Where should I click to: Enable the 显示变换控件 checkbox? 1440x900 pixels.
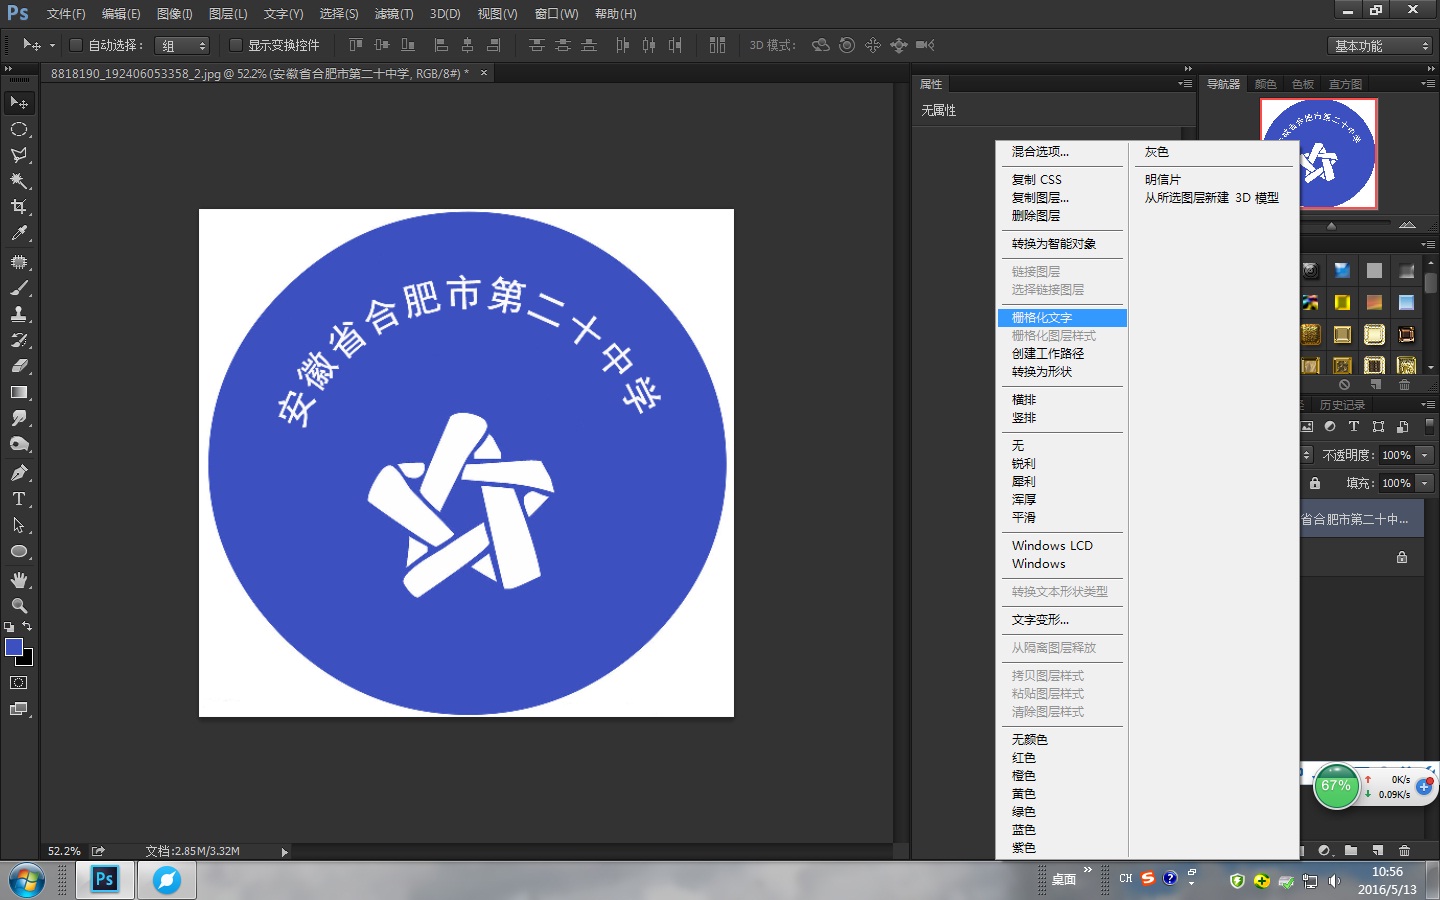tap(236, 45)
